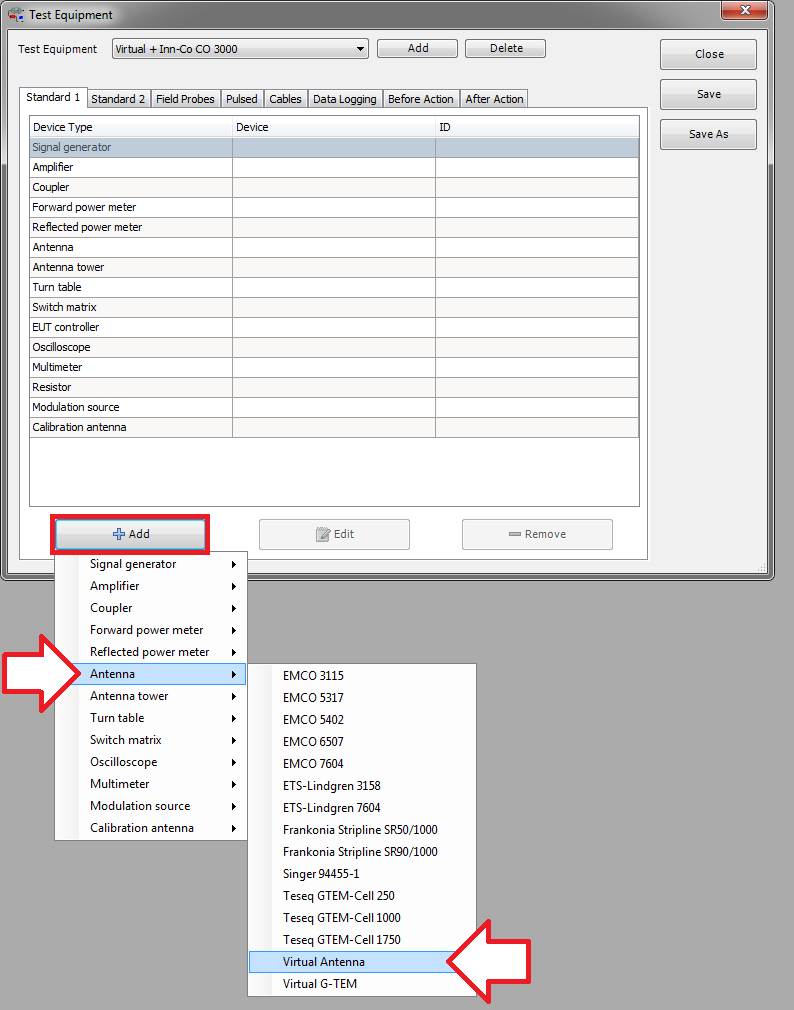Switch to the Standard 1 tab
794x1010 pixels.
(x=53, y=97)
